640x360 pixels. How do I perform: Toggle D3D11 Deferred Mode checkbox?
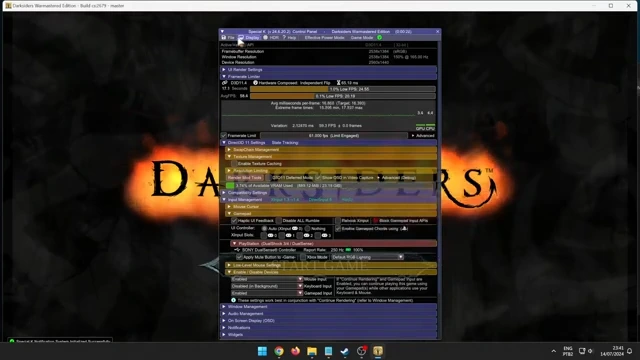click(x=269, y=178)
